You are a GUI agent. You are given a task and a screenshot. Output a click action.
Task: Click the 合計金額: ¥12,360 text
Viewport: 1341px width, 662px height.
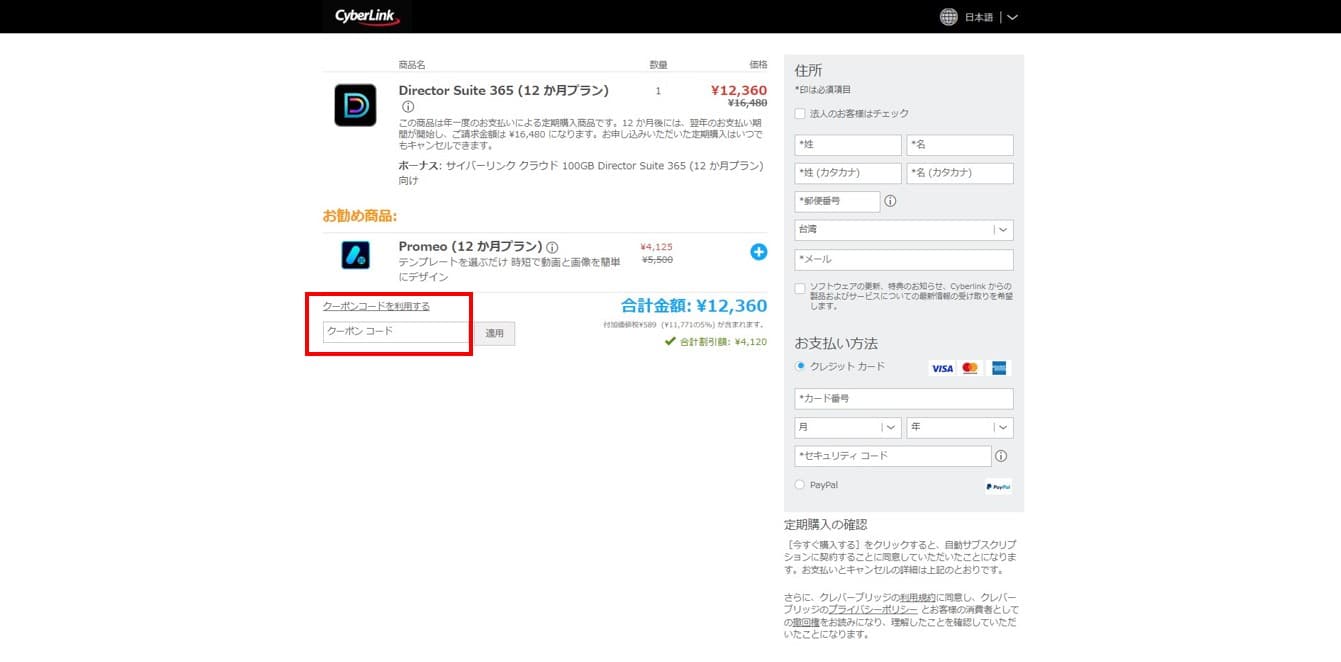(694, 306)
